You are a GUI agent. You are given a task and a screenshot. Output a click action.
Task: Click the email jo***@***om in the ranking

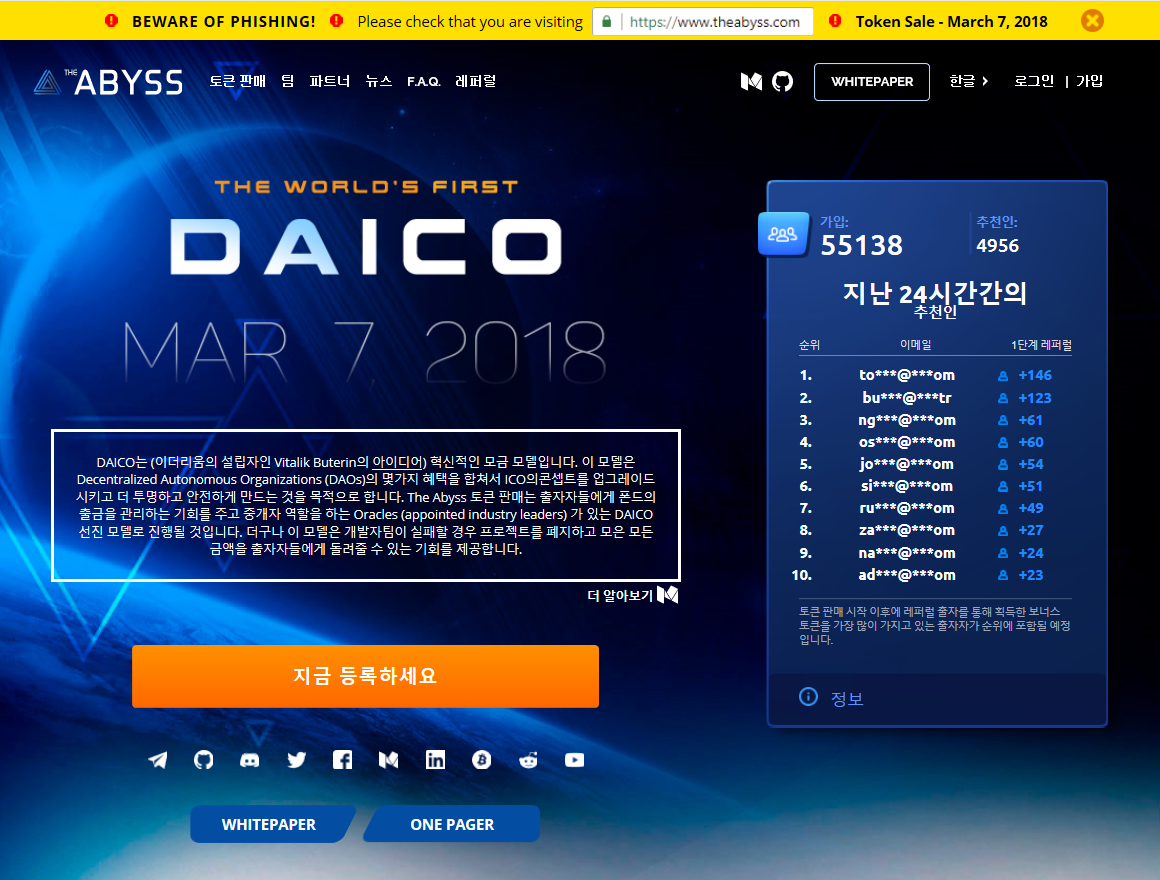click(907, 464)
